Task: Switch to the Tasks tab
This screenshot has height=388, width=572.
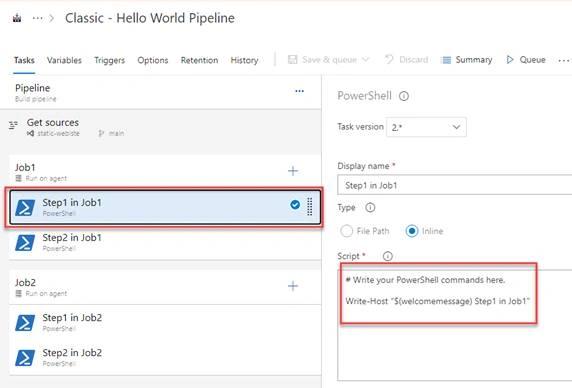Action: pyautogui.click(x=24, y=60)
